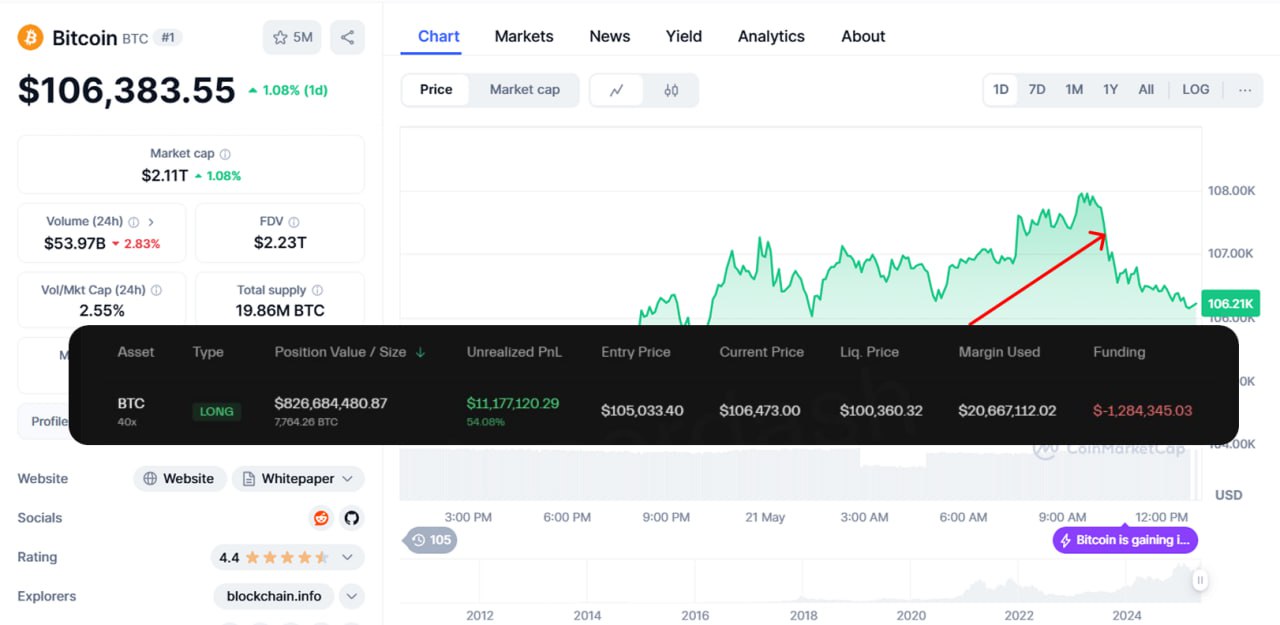Click the $2.23T FDV value
Image resolution: width=1280 pixels, height=625 pixels.
point(280,243)
